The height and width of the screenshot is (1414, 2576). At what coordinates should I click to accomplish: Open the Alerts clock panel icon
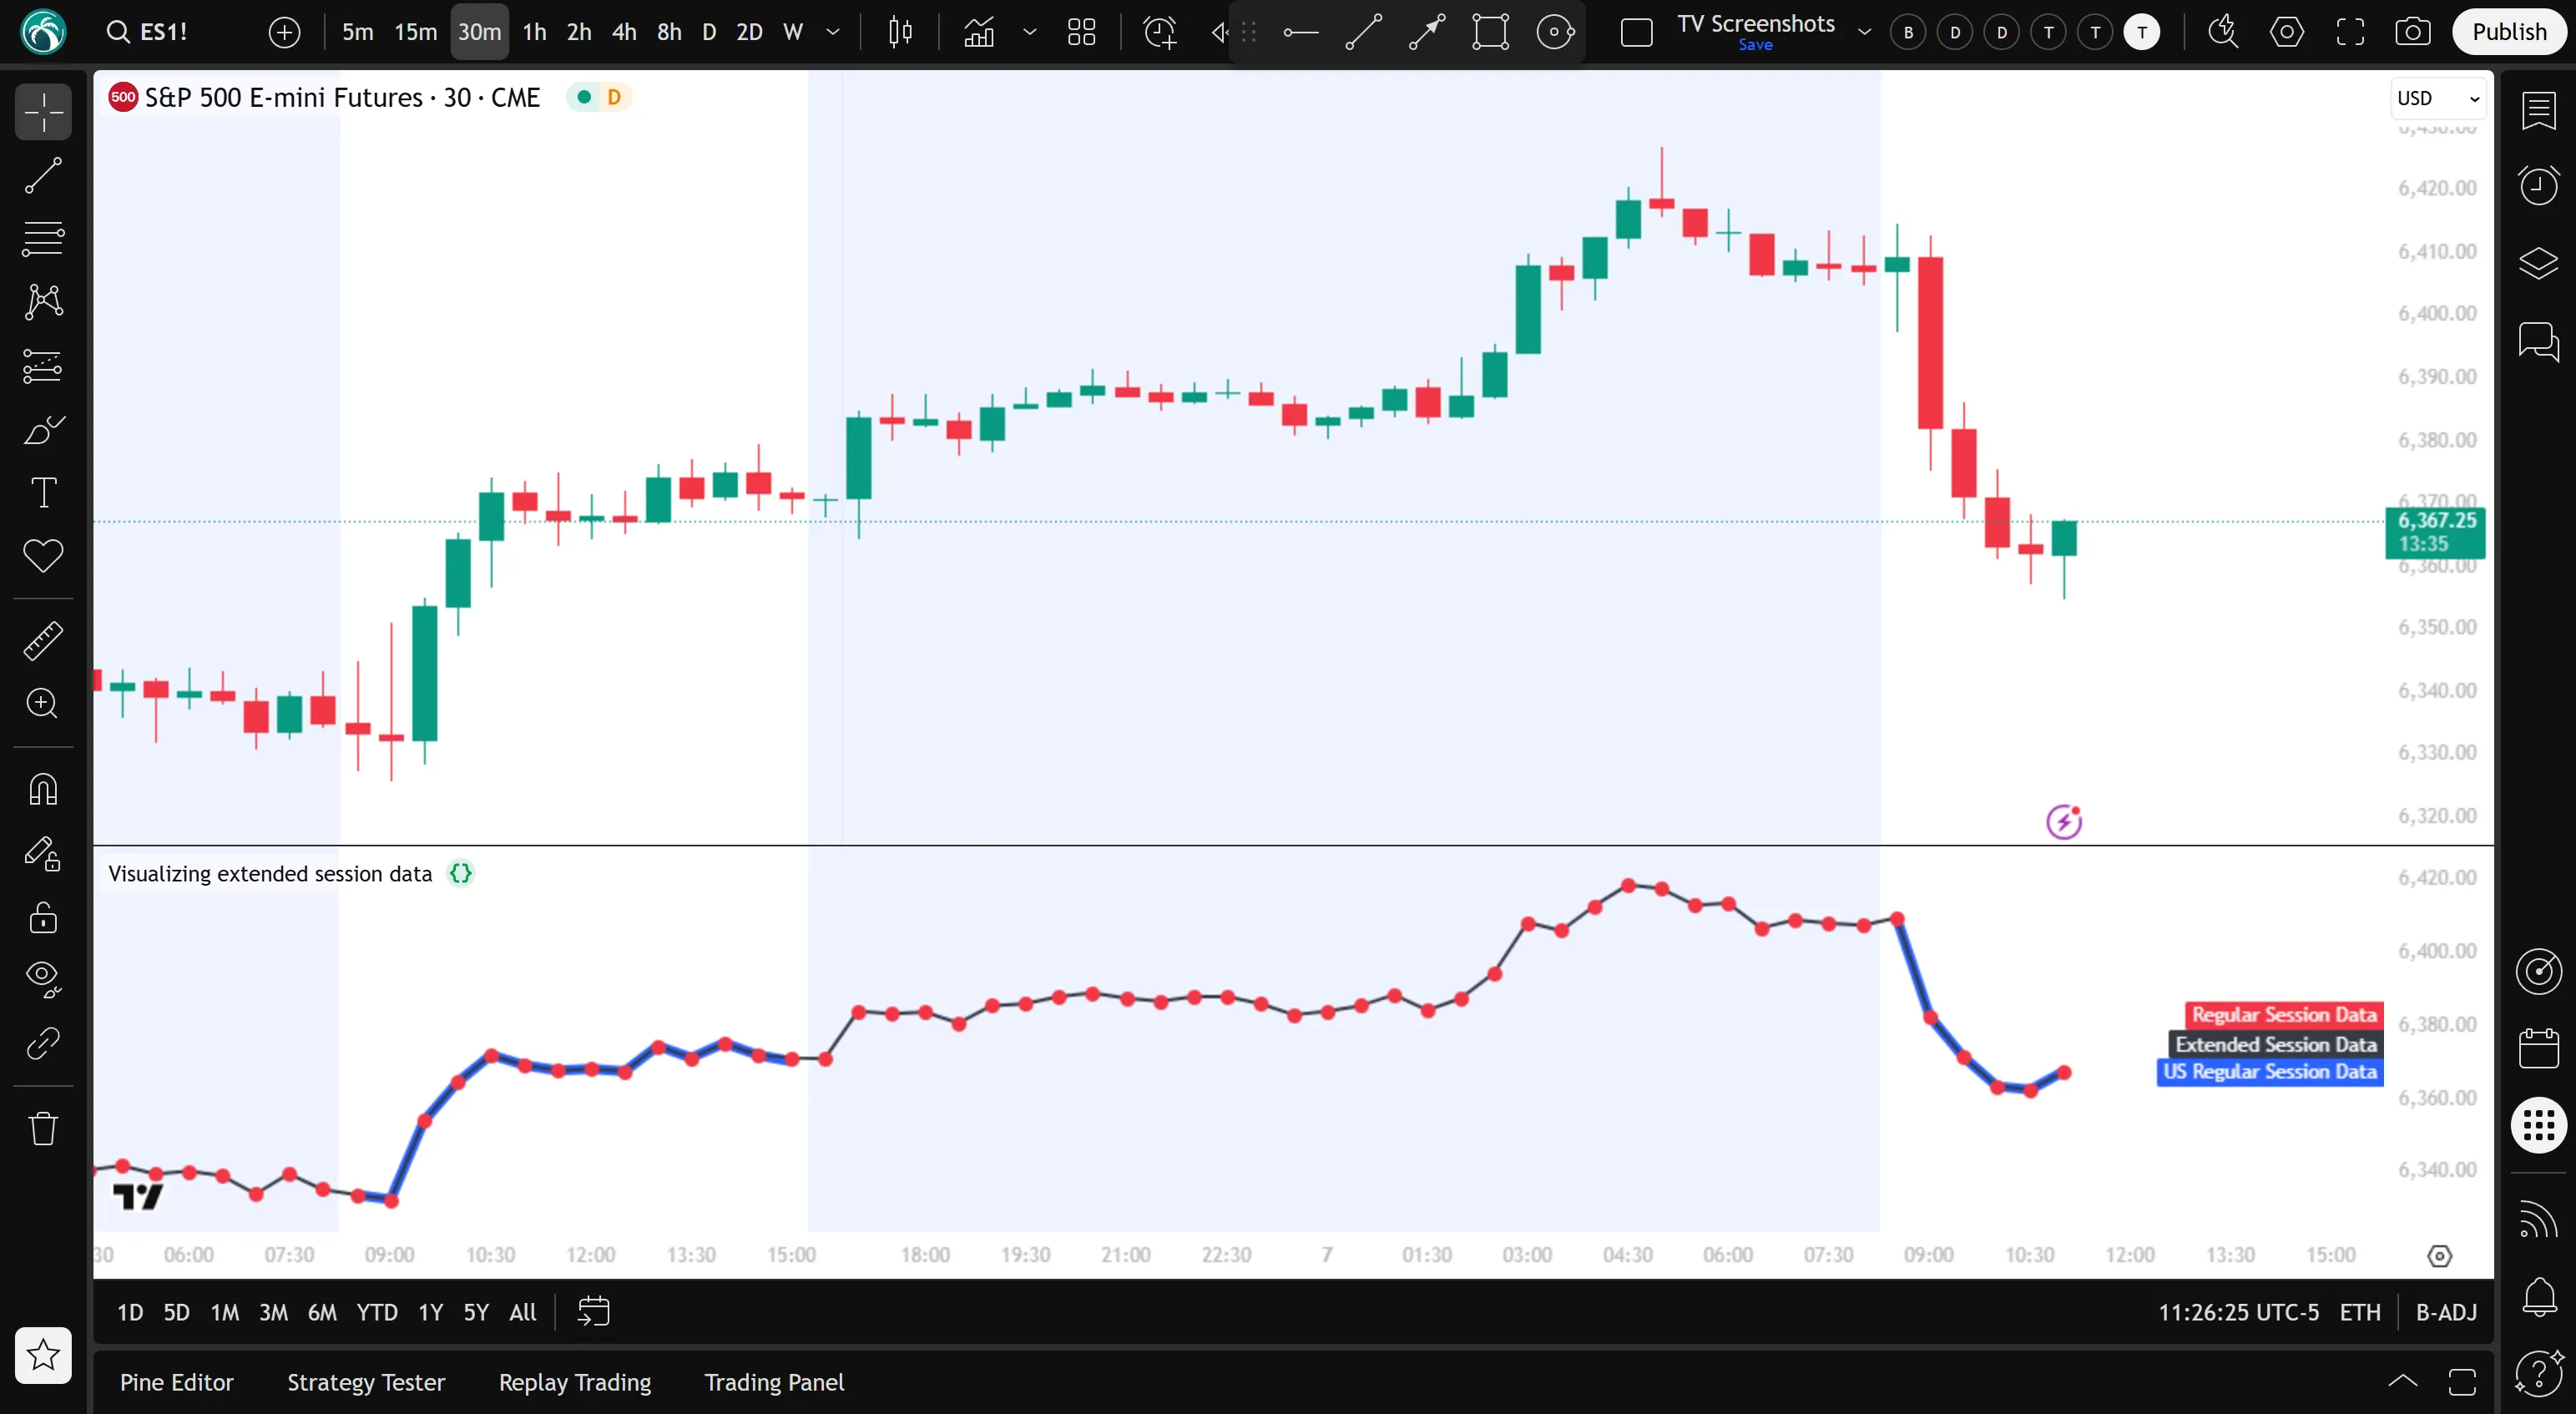2538,185
